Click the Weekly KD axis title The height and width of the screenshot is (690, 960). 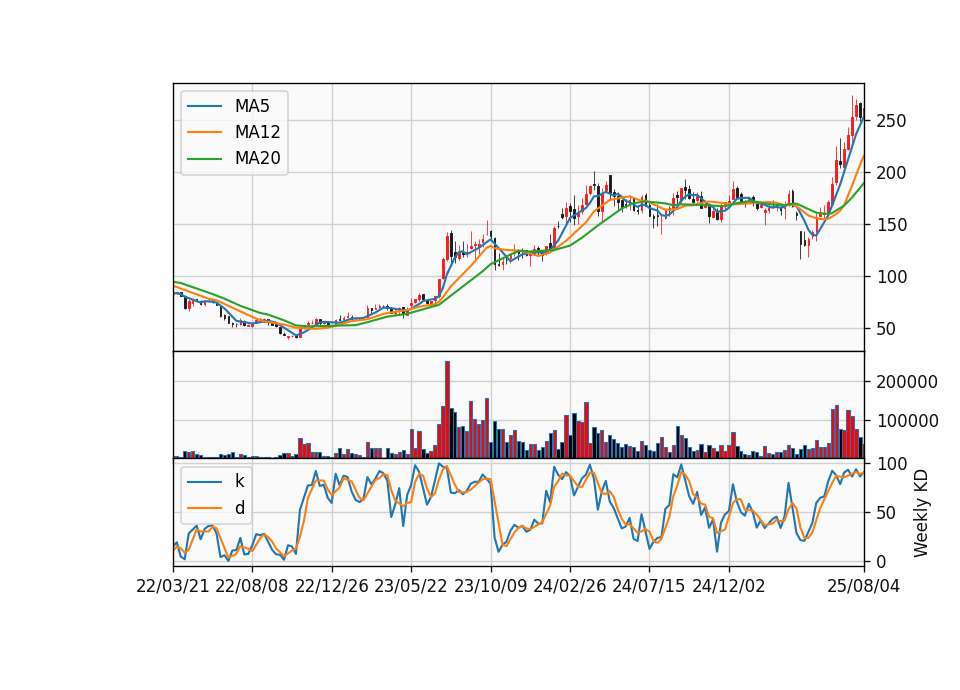coord(921,513)
